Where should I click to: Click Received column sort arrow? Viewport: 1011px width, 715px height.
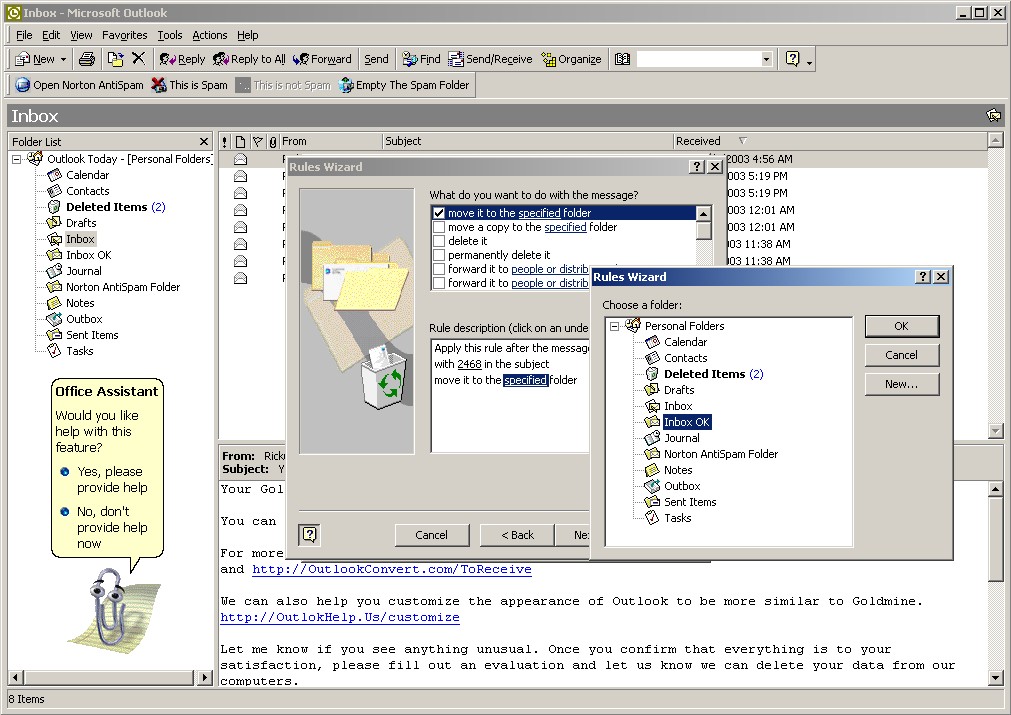point(743,141)
